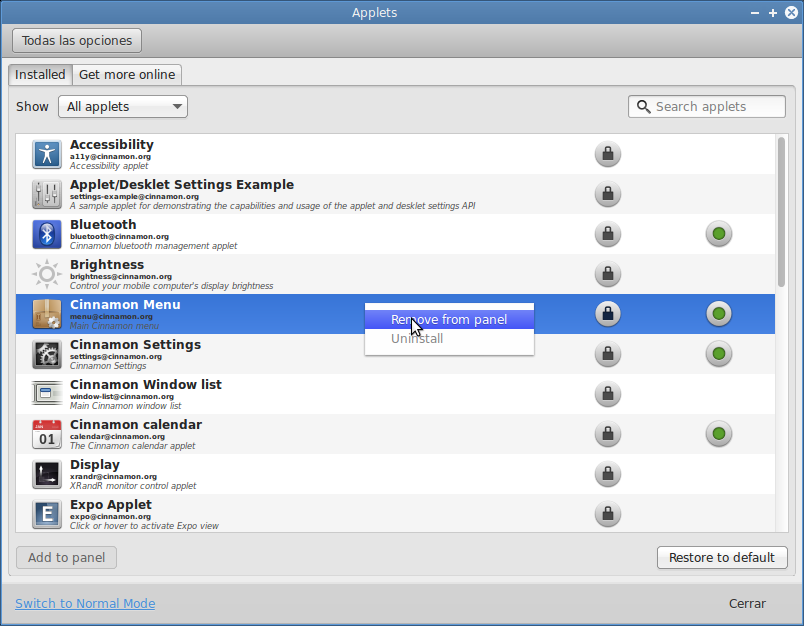Open the Show All applets dropdown
The height and width of the screenshot is (626, 804).
(123, 107)
